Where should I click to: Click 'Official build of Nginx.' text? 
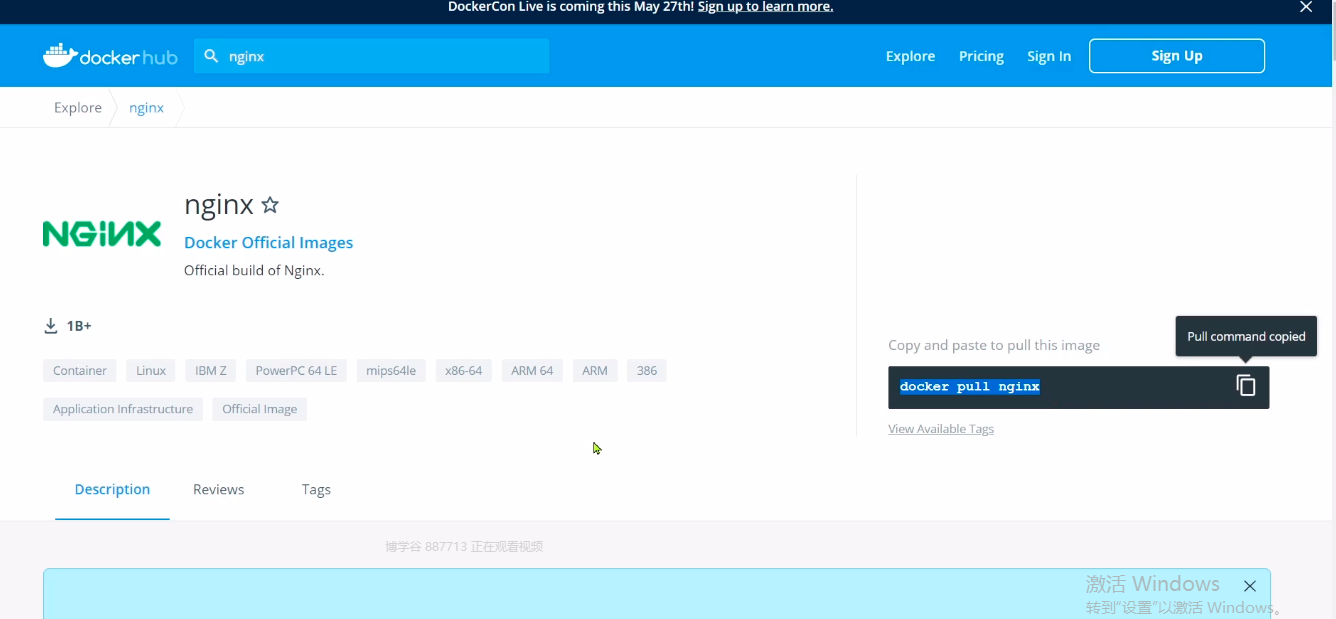tap(254, 270)
